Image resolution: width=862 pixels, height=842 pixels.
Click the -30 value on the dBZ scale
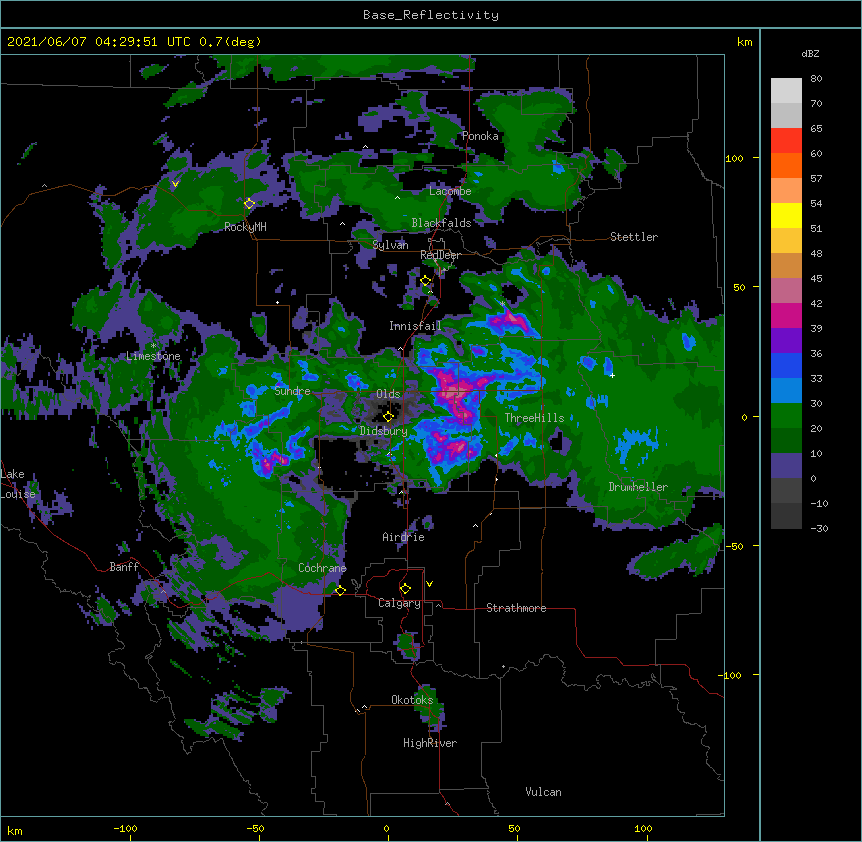819,528
